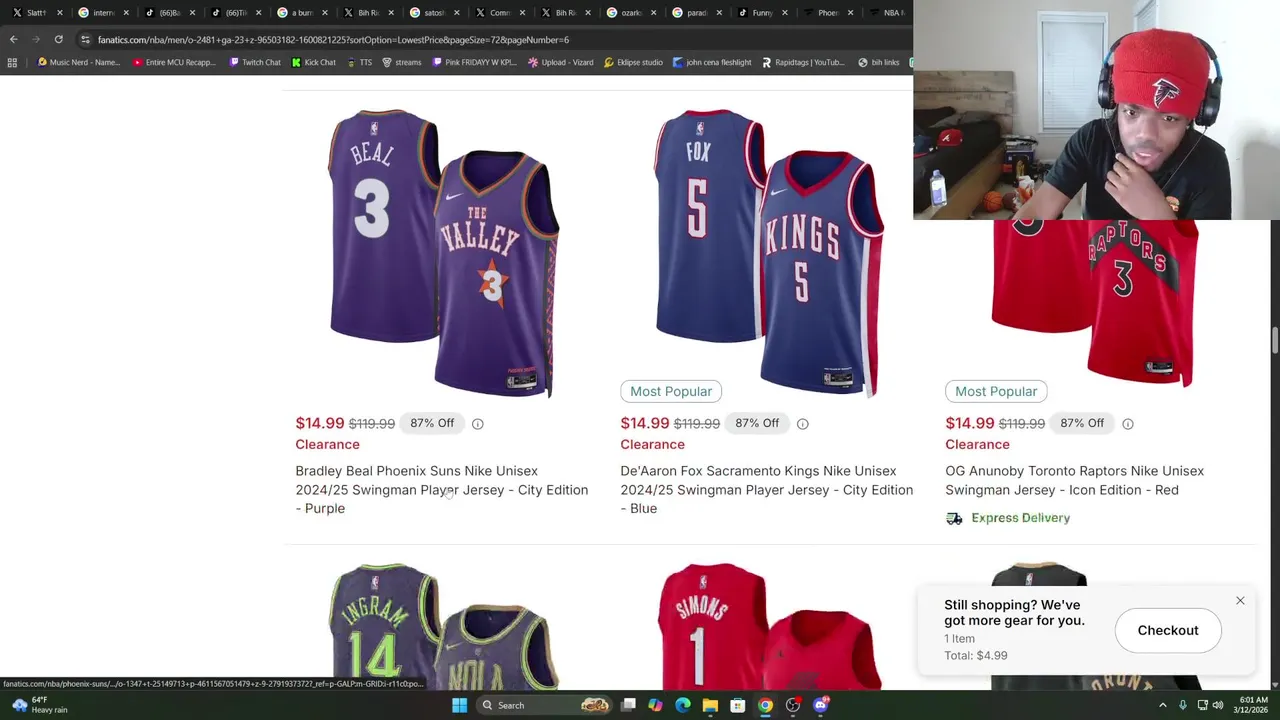Open the TTS bookmark
The image size is (1280, 720).
pyautogui.click(x=359, y=62)
